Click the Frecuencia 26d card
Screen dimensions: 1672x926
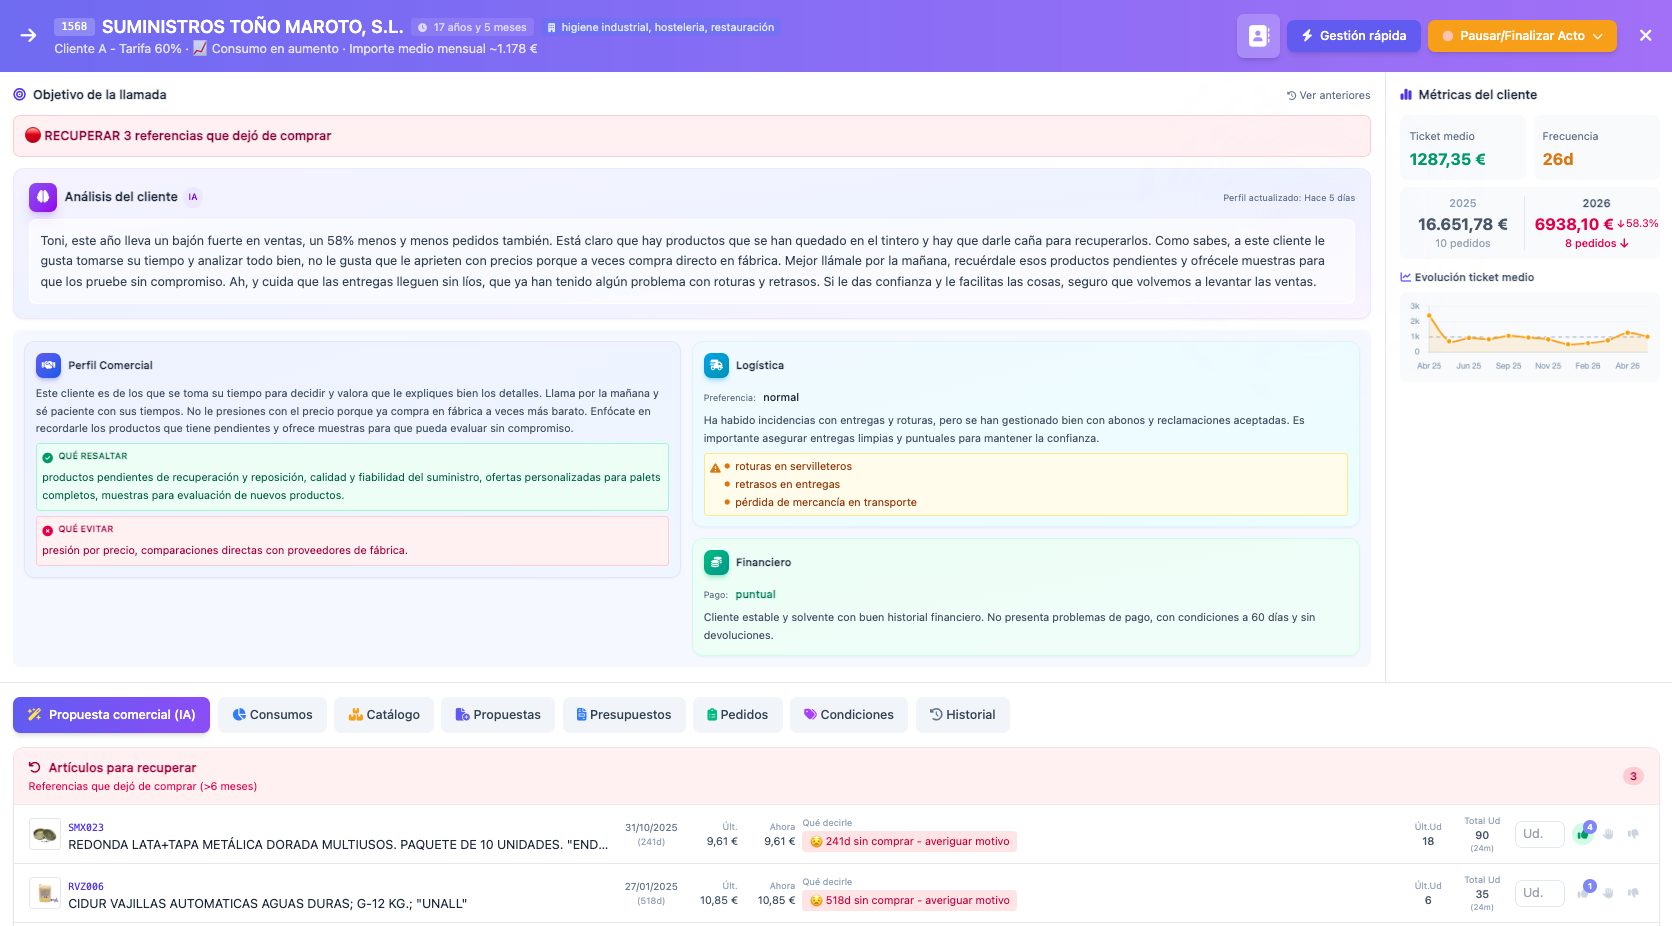1596,148
